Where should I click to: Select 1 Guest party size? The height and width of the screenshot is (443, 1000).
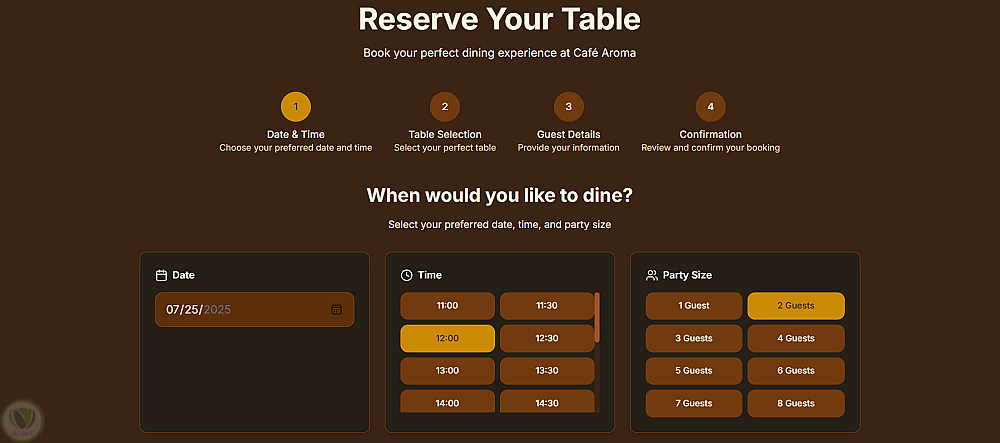coord(693,306)
